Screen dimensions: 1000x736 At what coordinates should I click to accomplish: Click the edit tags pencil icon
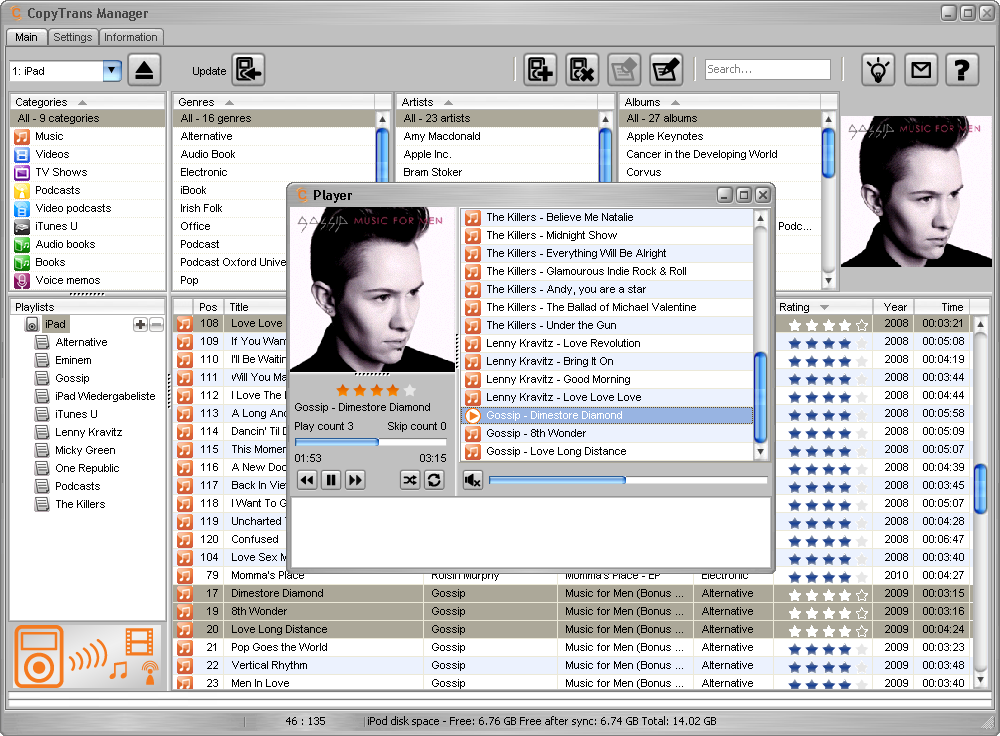tap(666, 70)
